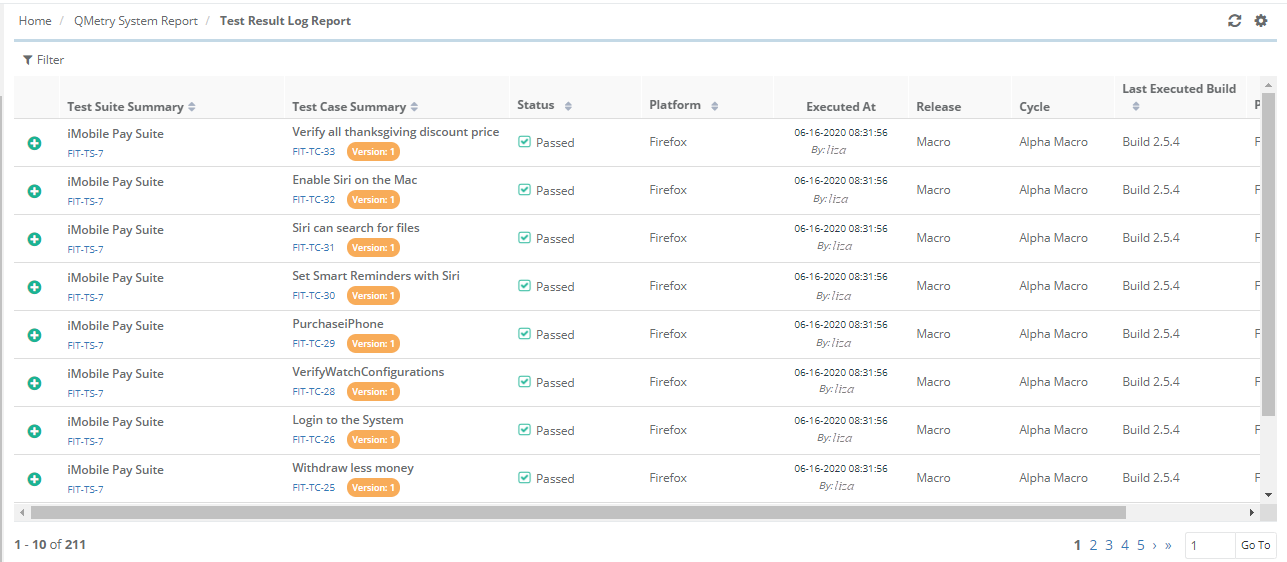Open the settings gear icon

1261,21
